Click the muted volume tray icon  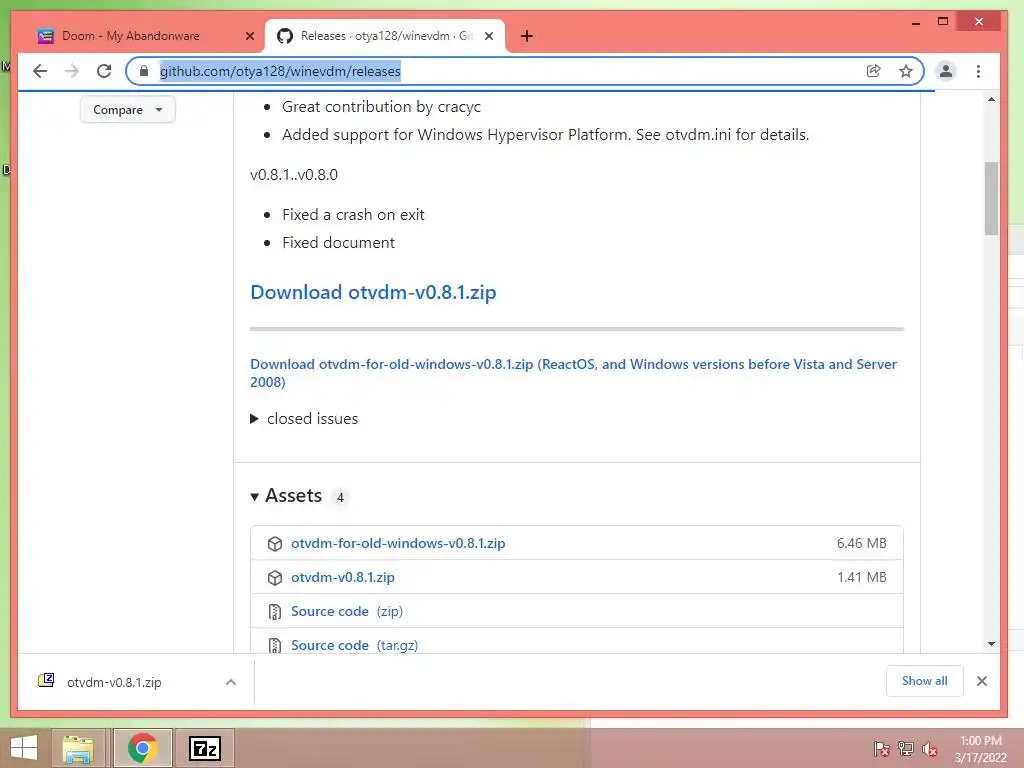pyautogui.click(x=929, y=749)
